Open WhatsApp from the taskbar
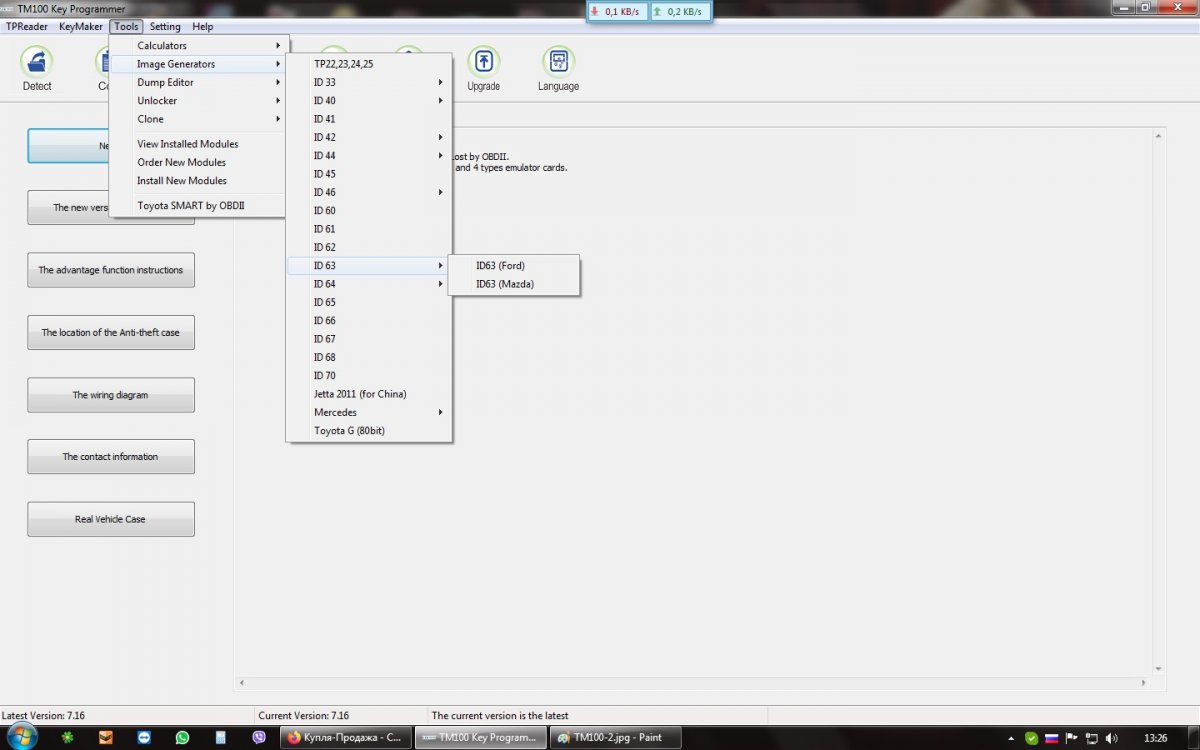Image resolution: width=1200 pixels, height=750 pixels. (x=182, y=737)
